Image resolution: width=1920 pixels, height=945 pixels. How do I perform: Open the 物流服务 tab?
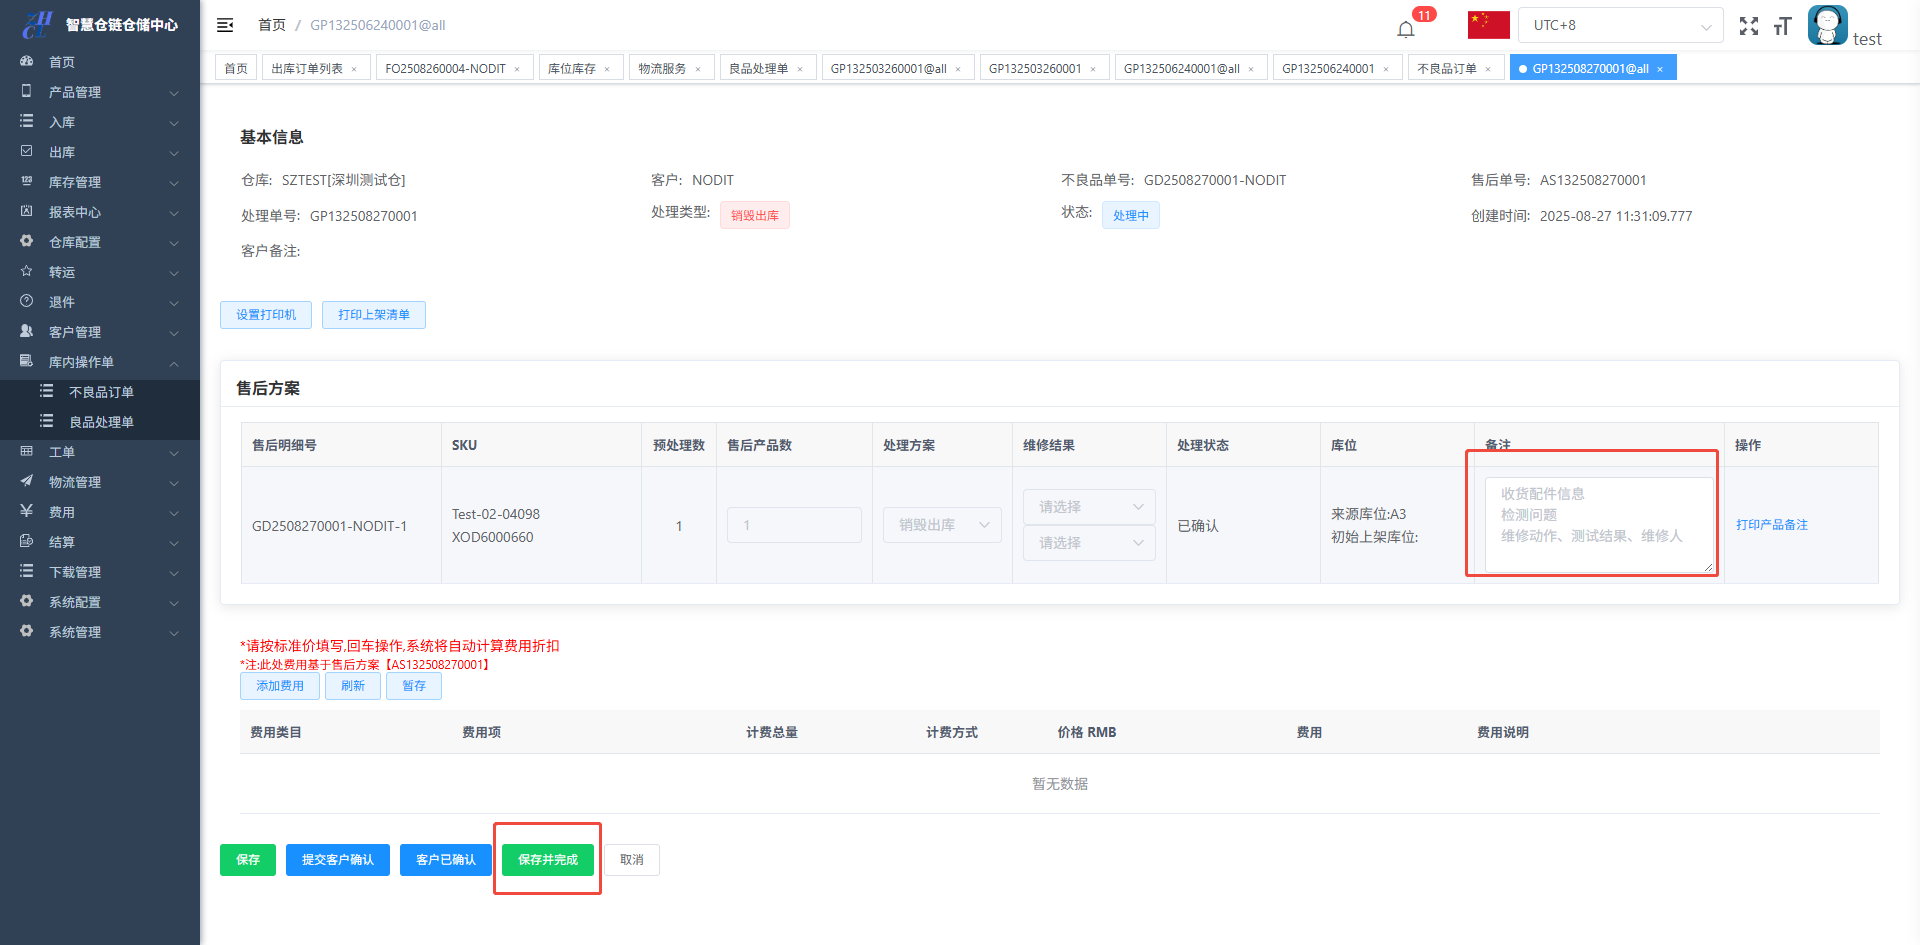click(662, 68)
